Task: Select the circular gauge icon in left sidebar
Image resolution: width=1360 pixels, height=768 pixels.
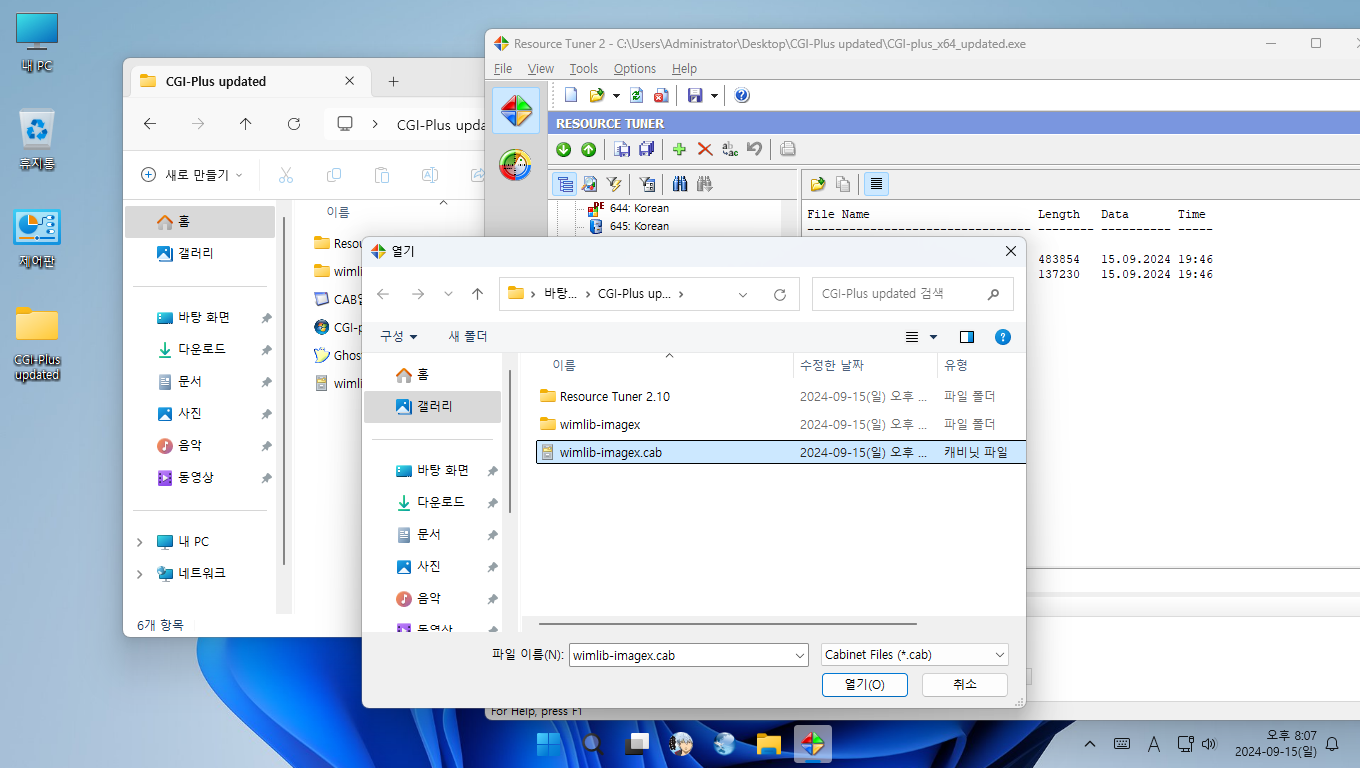Action: click(516, 164)
